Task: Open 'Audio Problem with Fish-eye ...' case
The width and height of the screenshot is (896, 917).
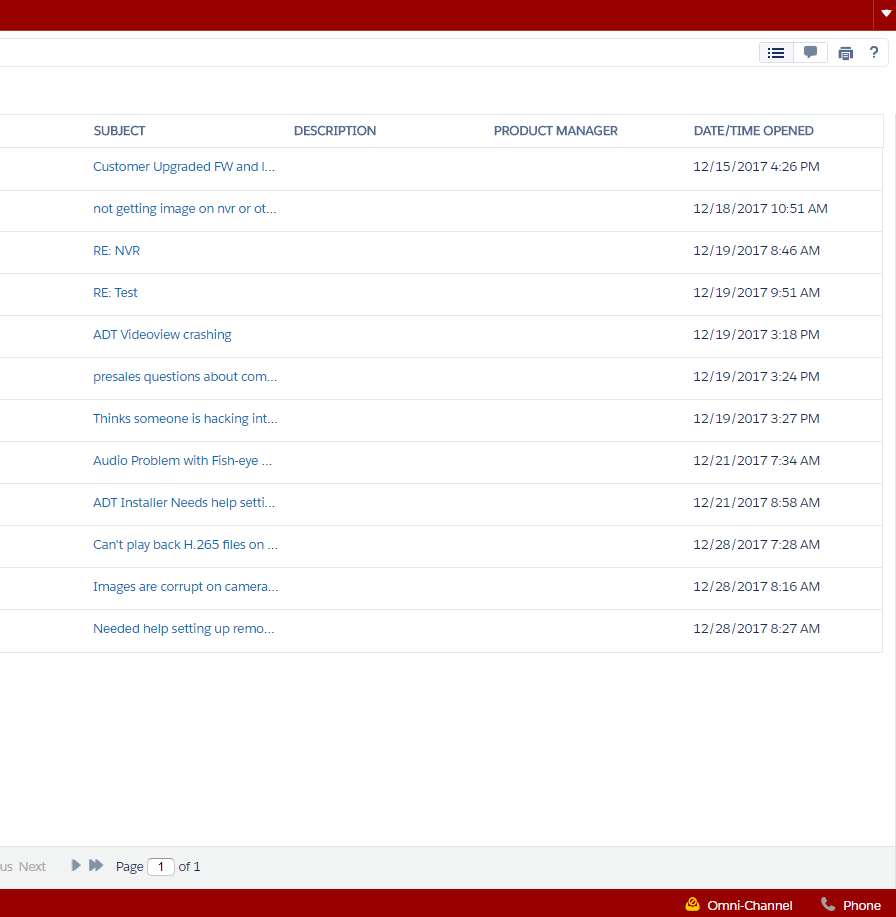Action: pyautogui.click(x=182, y=461)
